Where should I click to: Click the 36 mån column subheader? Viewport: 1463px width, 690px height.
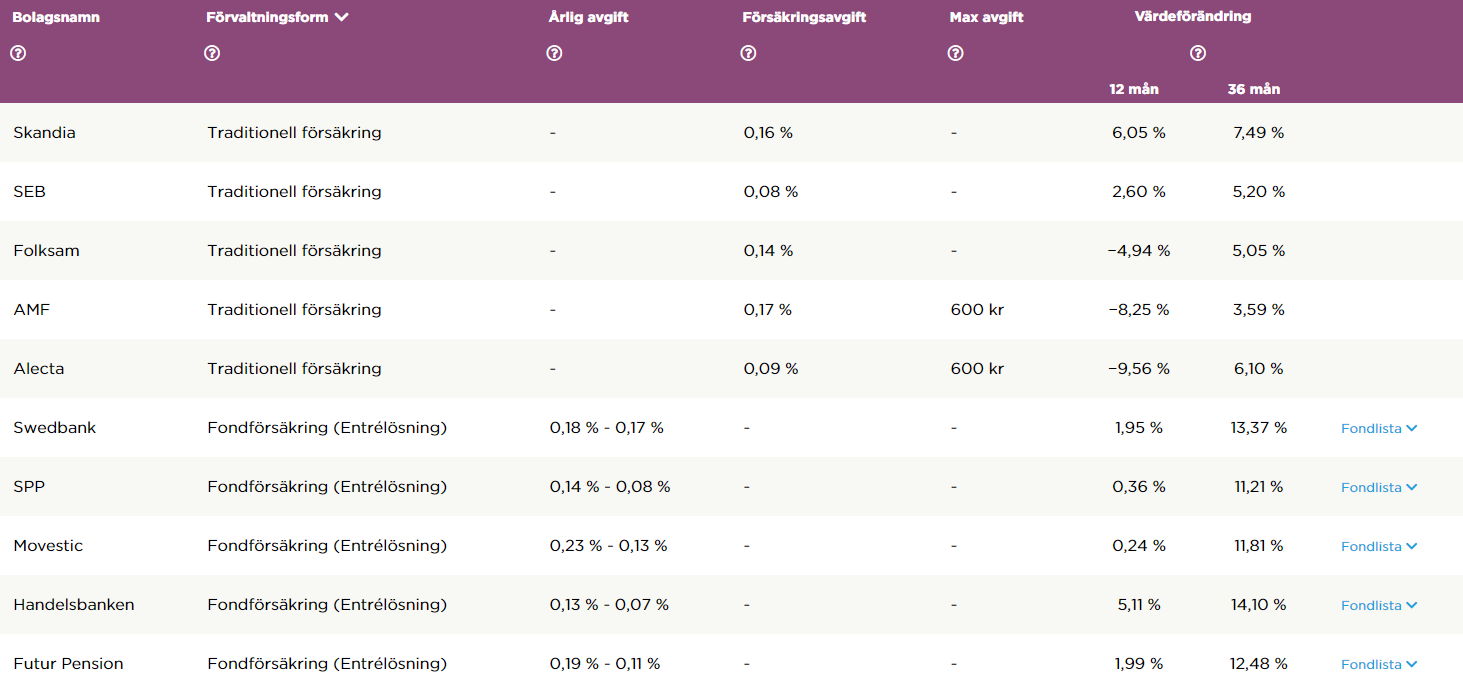1253,89
